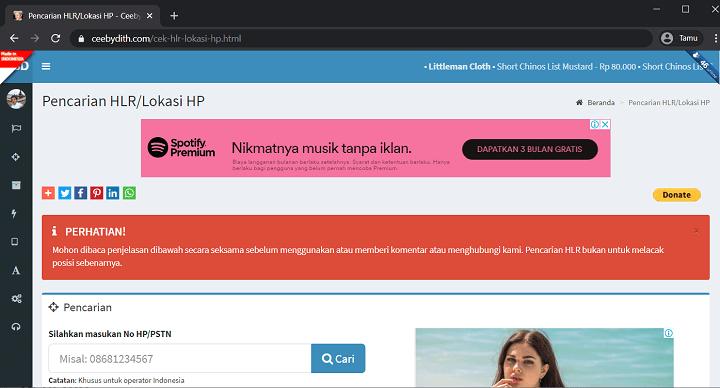Click the page heading Pencarian HLR/Lokasi HP
The height and width of the screenshot is (388, 720).
pyautogui.click(x=123, y=101)
